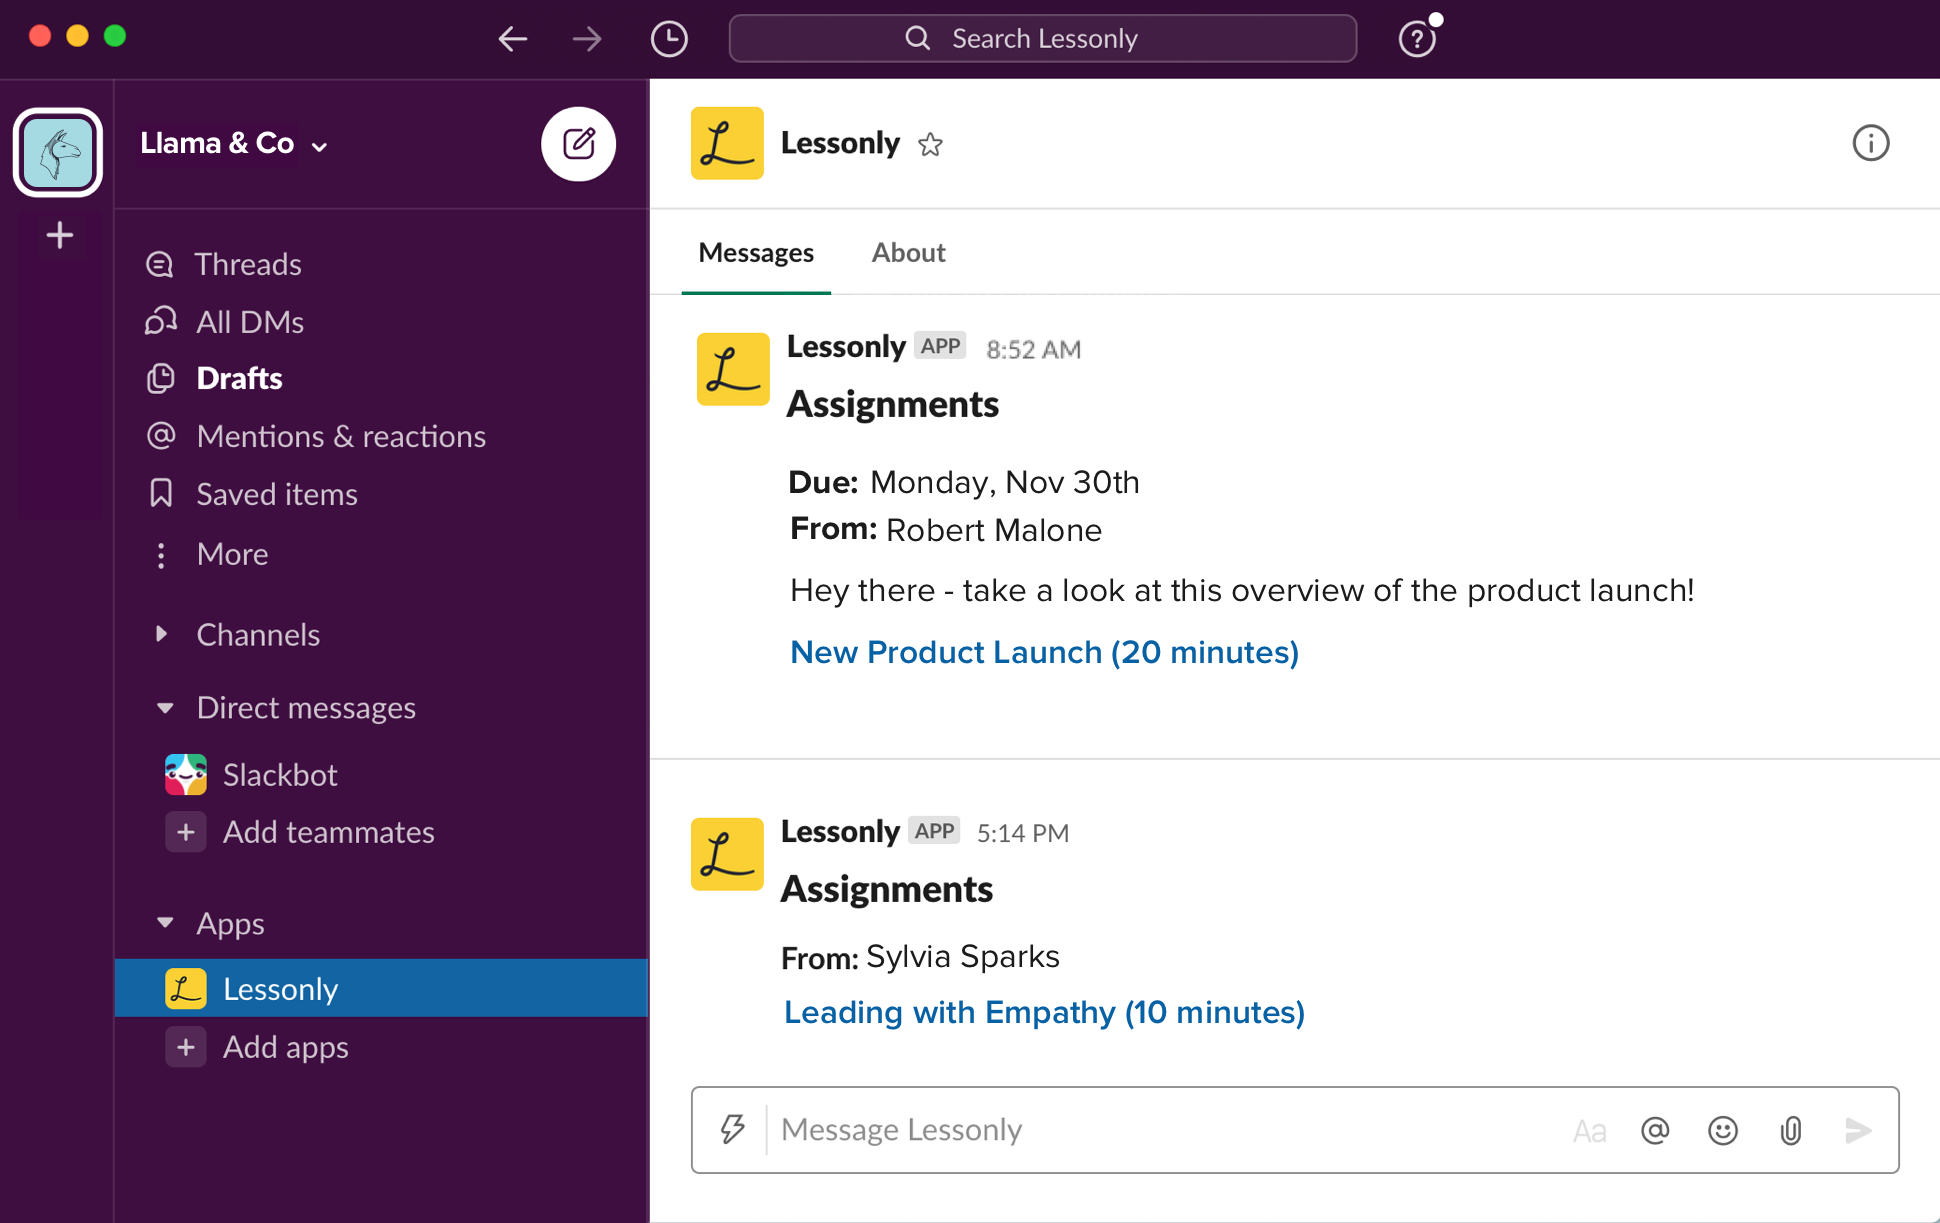Click Lessonly avatar on 5:14 PM message
The width and height of the screenshot is (1940, 1223).
point(727,854)
